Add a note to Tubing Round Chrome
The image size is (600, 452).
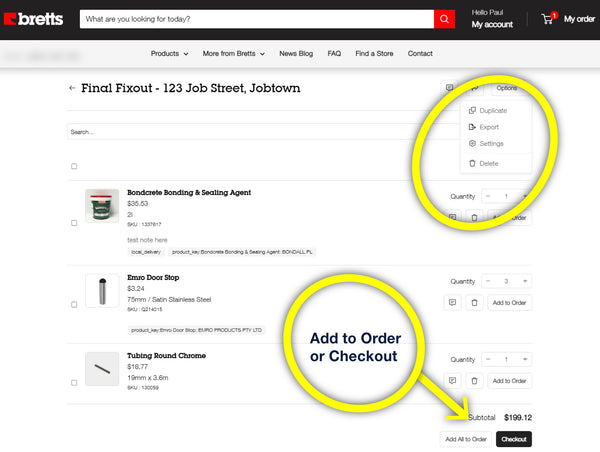(452, 381)
